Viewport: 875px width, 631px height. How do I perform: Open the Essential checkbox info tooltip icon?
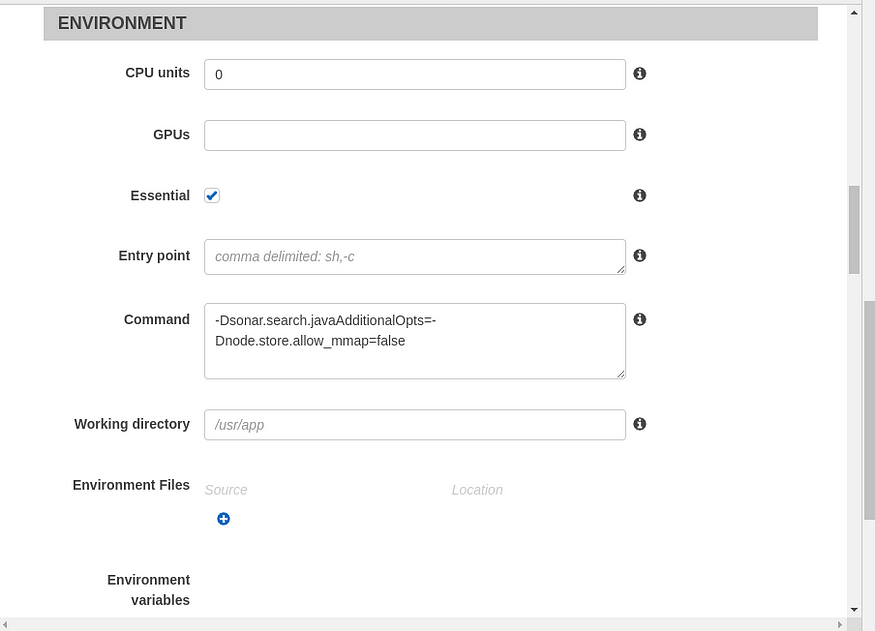coord(640,195)
